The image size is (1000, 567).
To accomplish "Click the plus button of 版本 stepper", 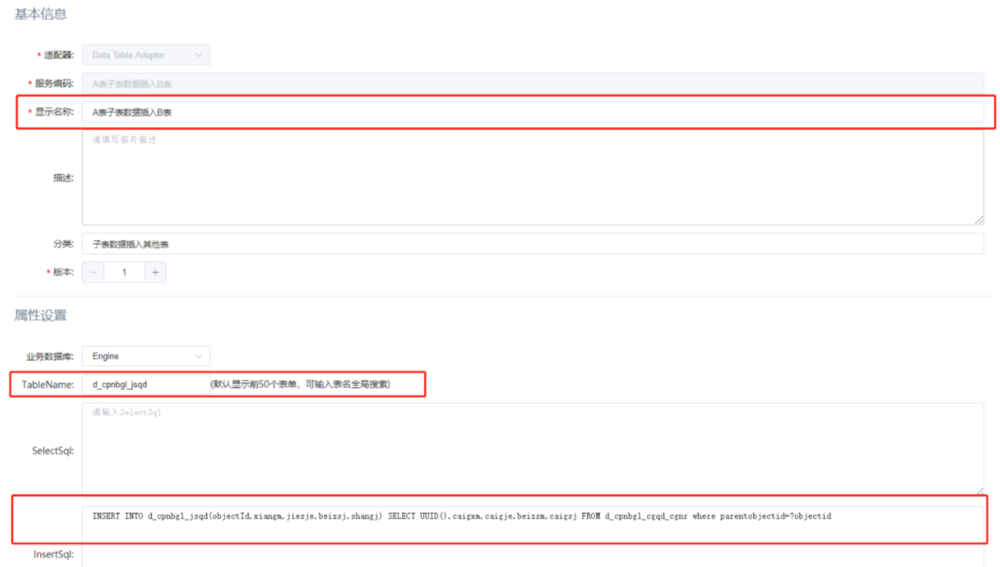I will point(155,272).
